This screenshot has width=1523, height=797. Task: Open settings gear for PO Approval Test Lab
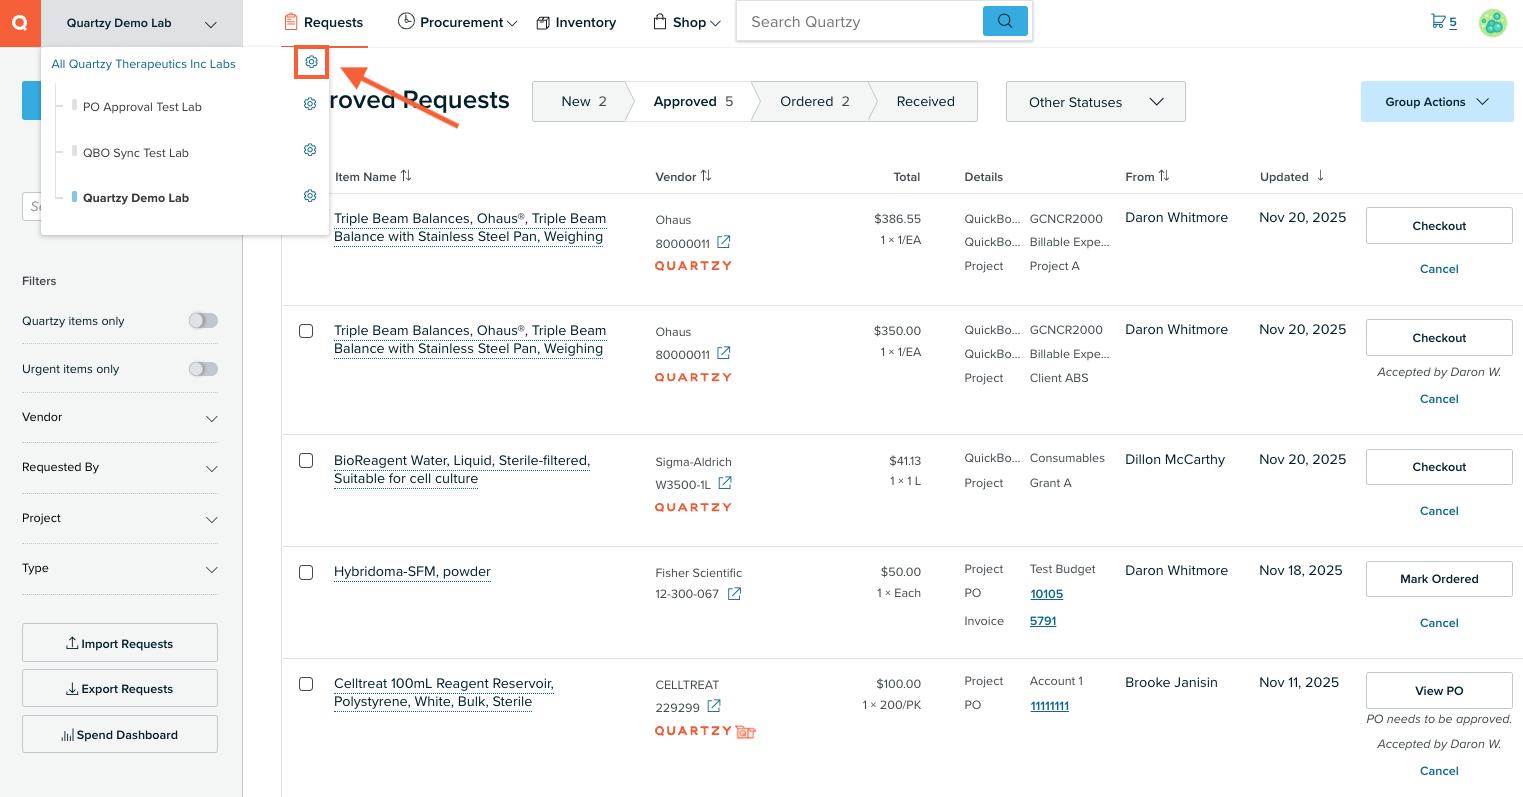(310, 104)
